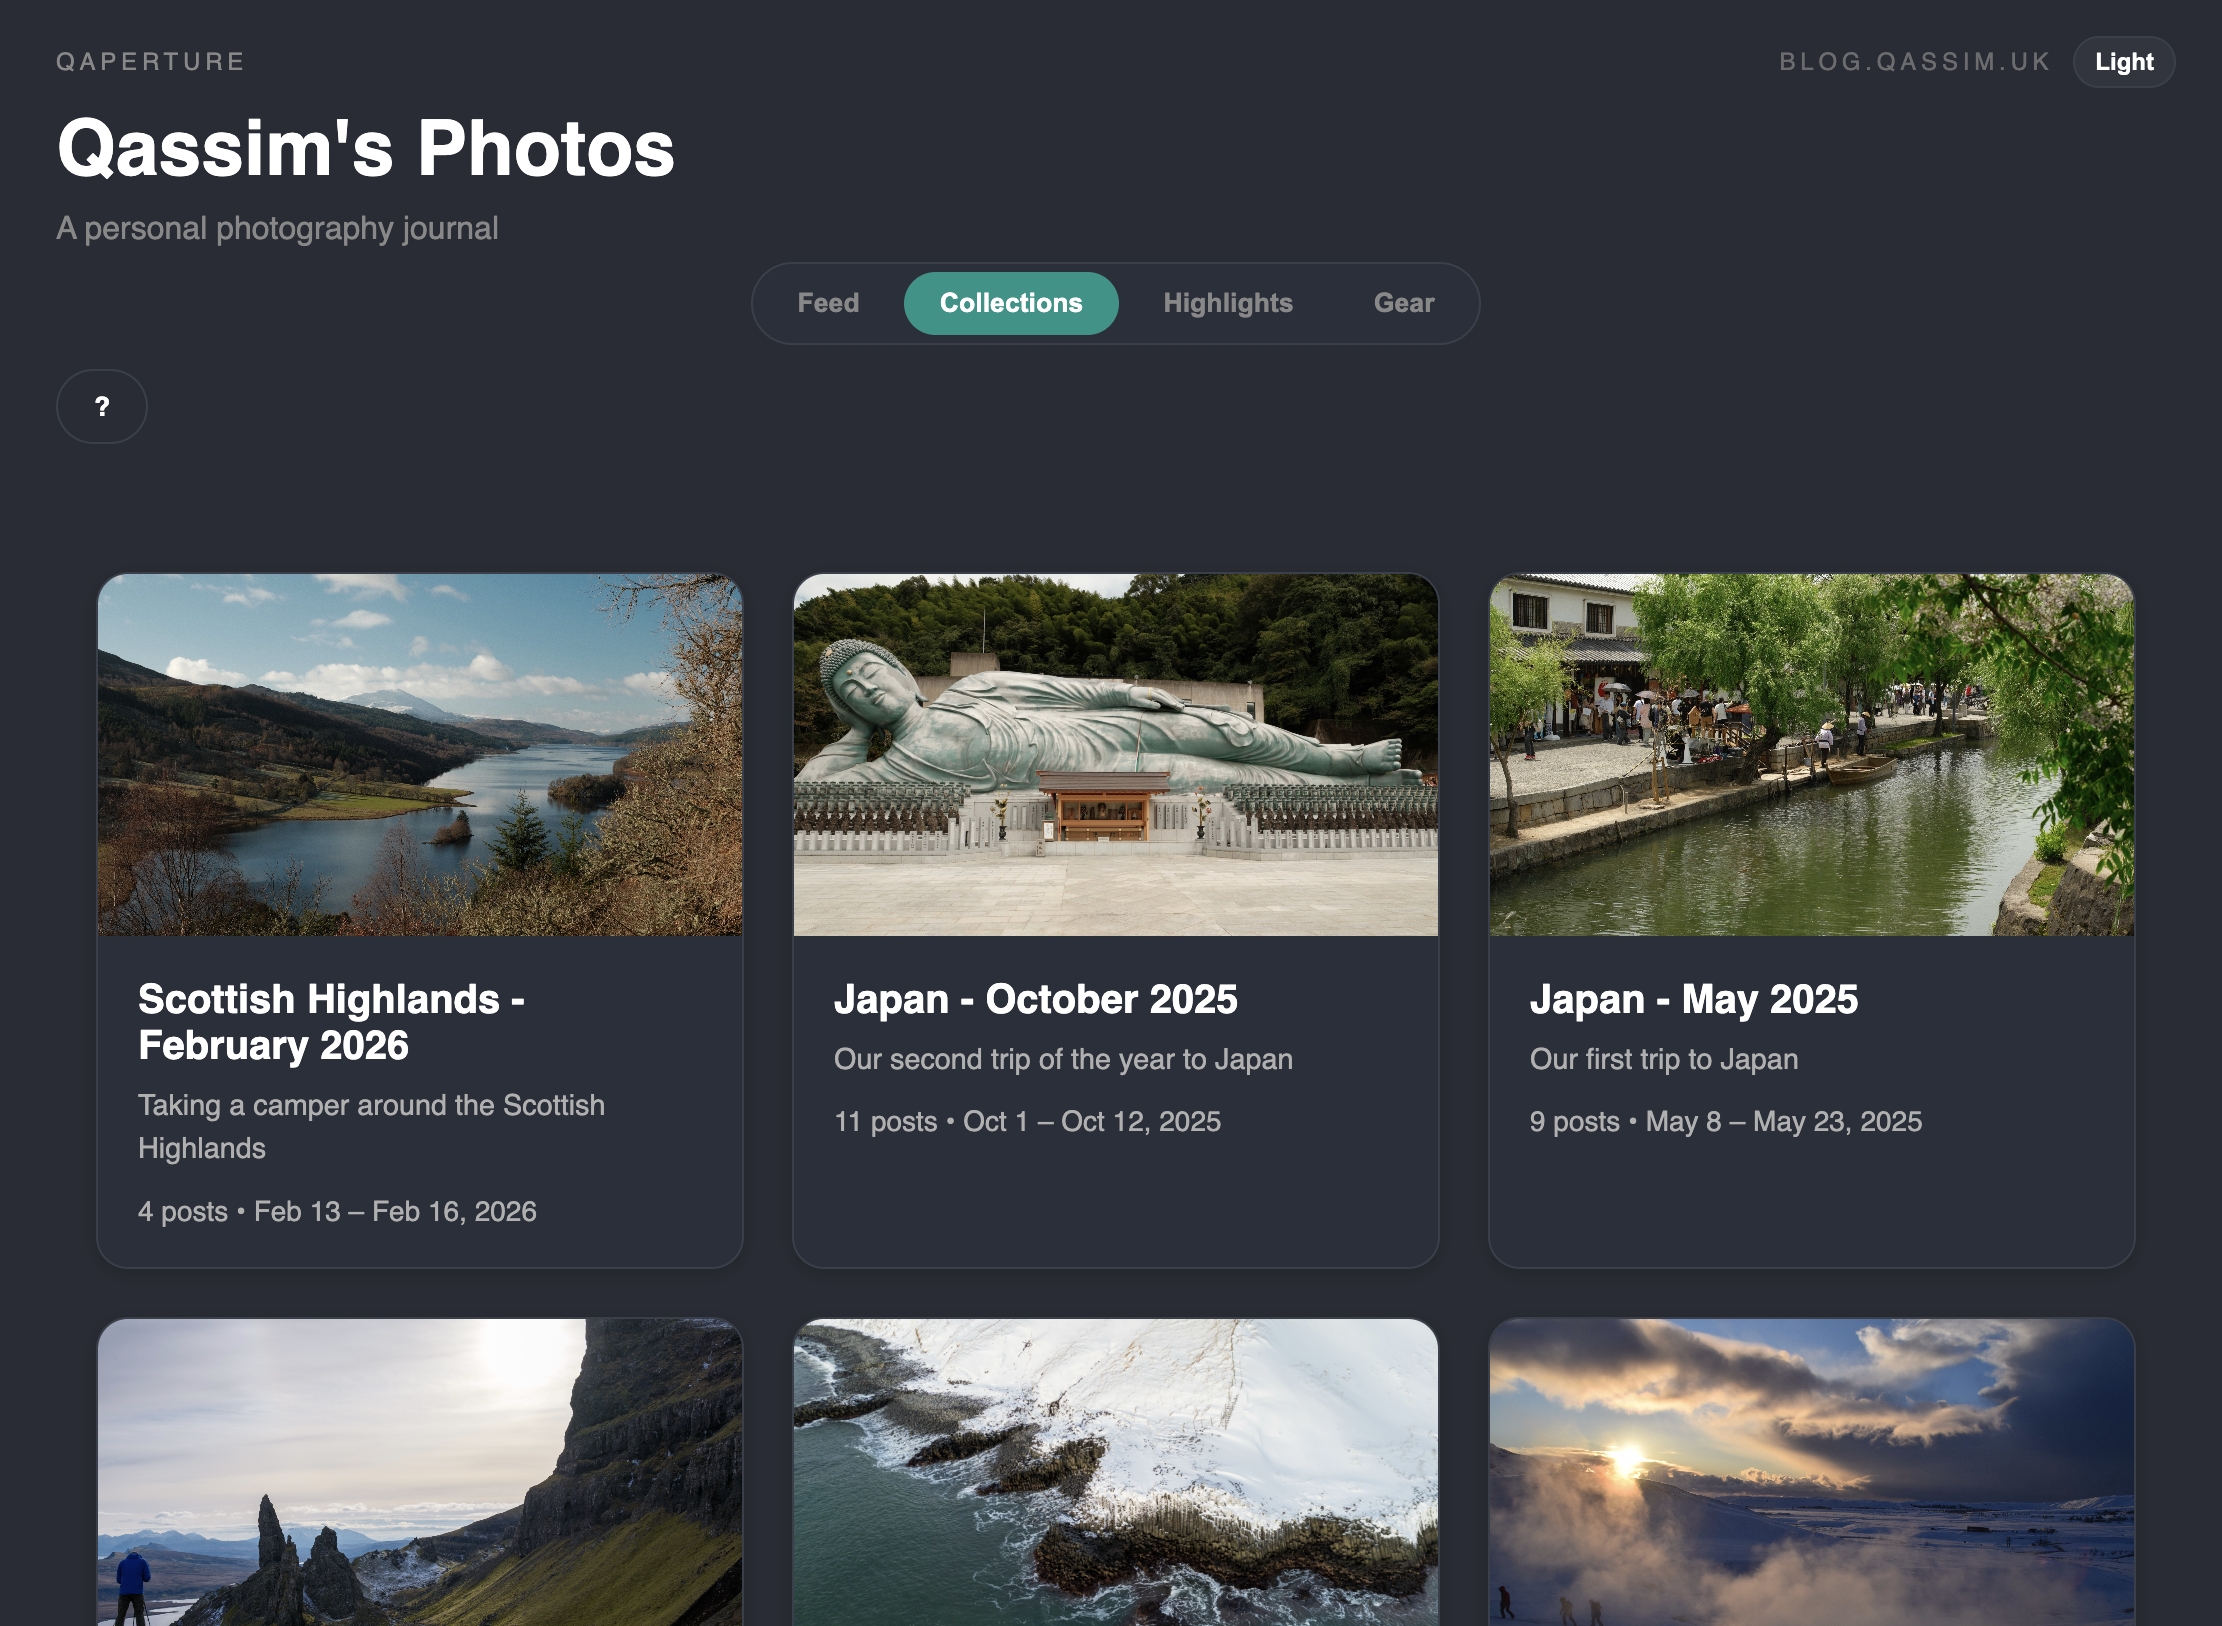Click the Our first trip to Japan description
The height and width of the screenshot is (1626, 2222).
point(1663,1059)
